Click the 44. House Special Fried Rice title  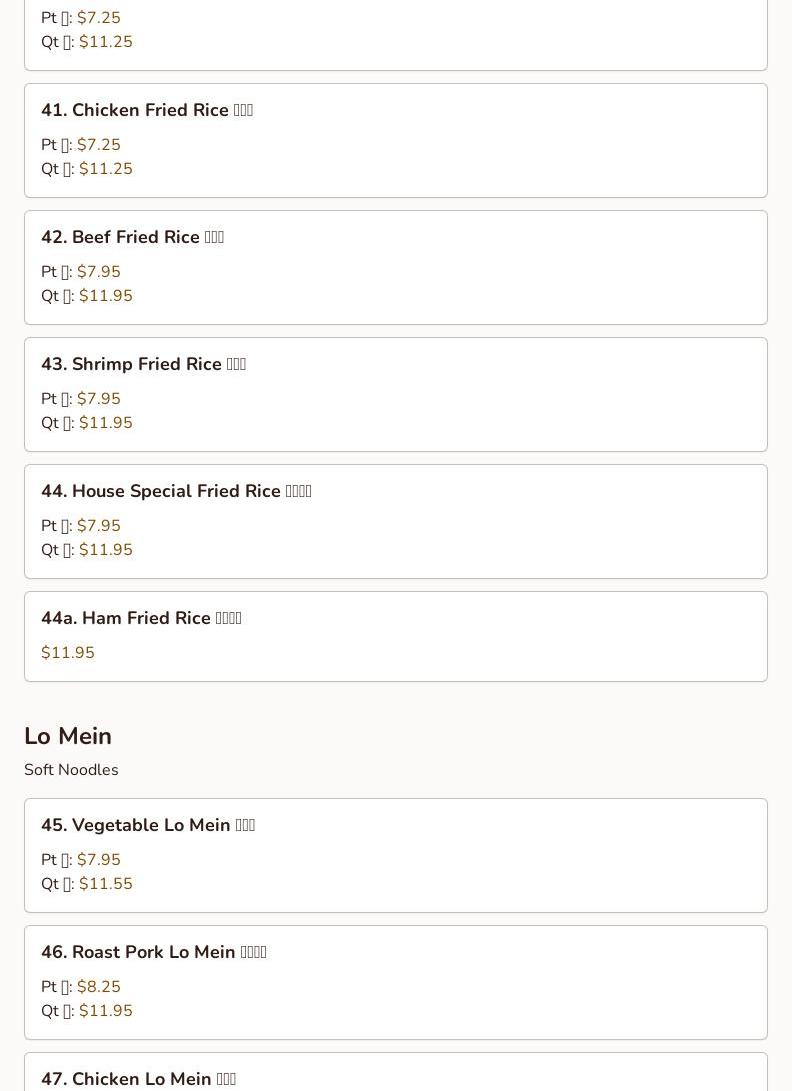tap(176, 492)
